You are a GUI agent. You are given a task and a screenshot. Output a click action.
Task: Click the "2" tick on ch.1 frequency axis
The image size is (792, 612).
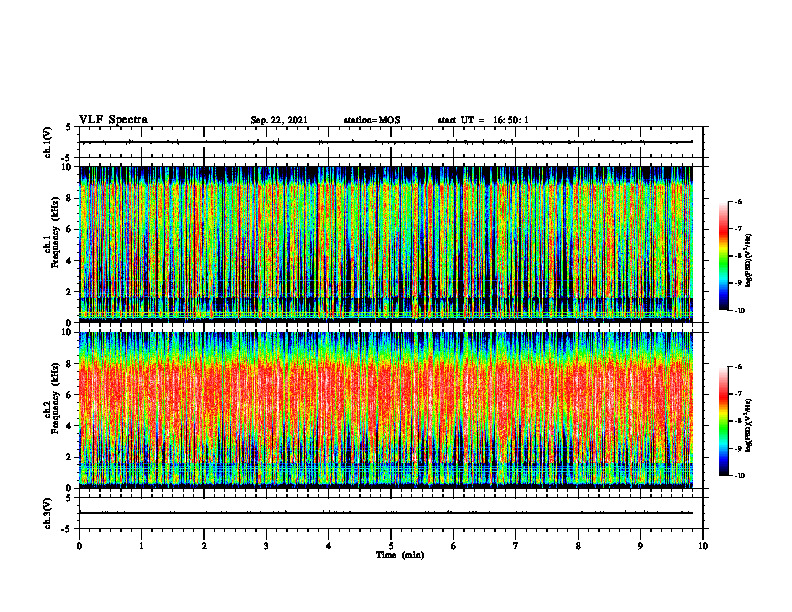tap(69, 292)
